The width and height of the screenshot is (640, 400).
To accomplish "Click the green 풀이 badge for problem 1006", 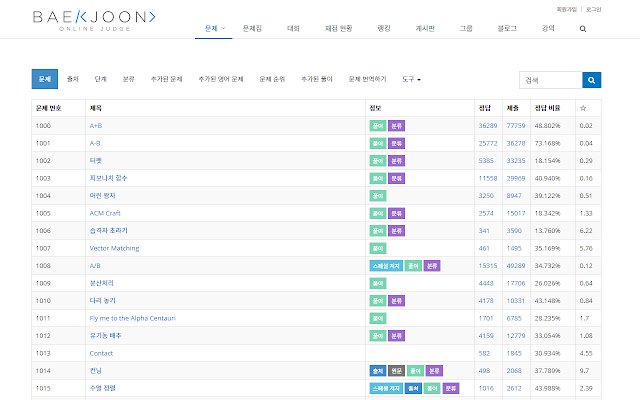I will click(x=378, y=231).
